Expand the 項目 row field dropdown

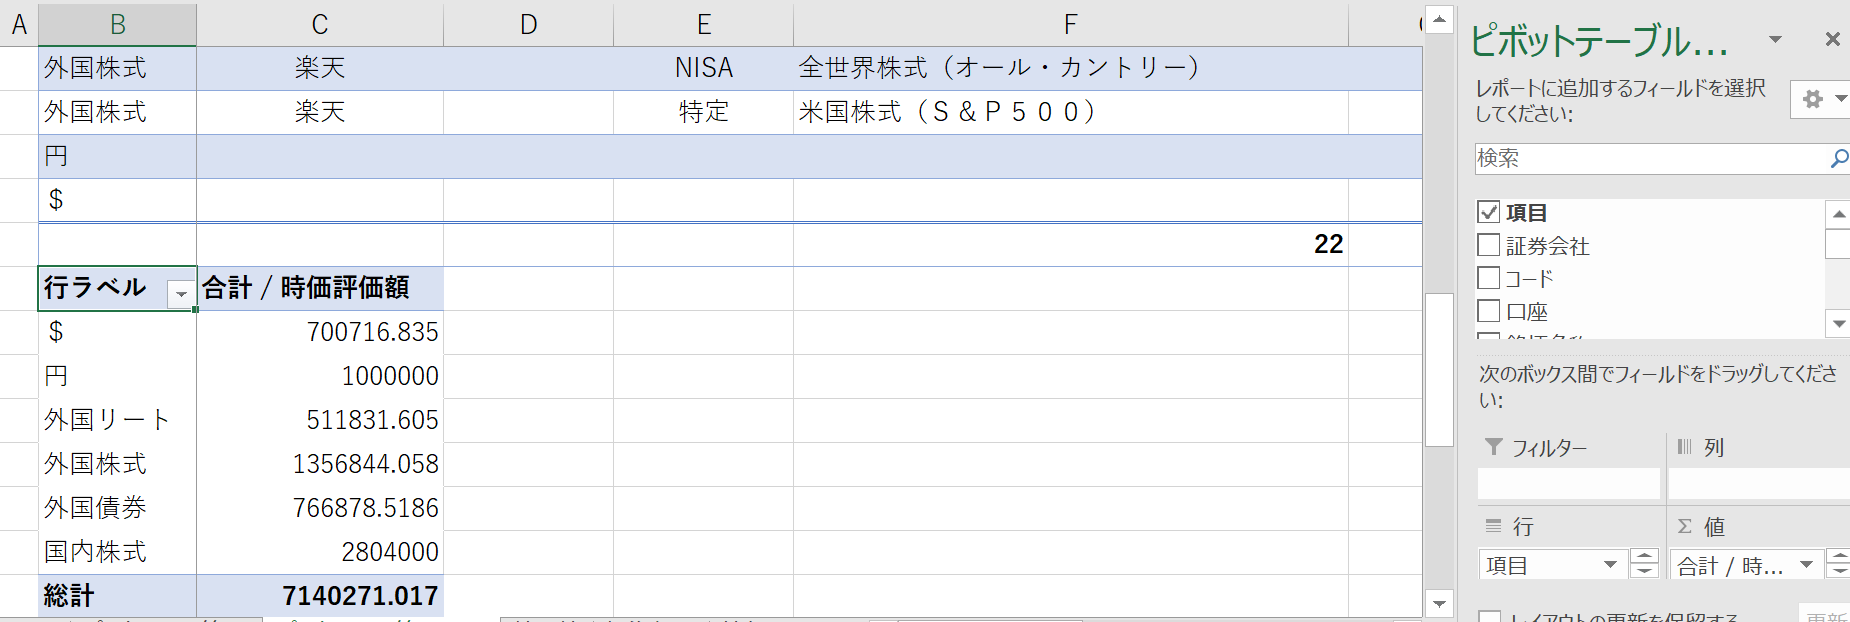tap(1610, 565)
